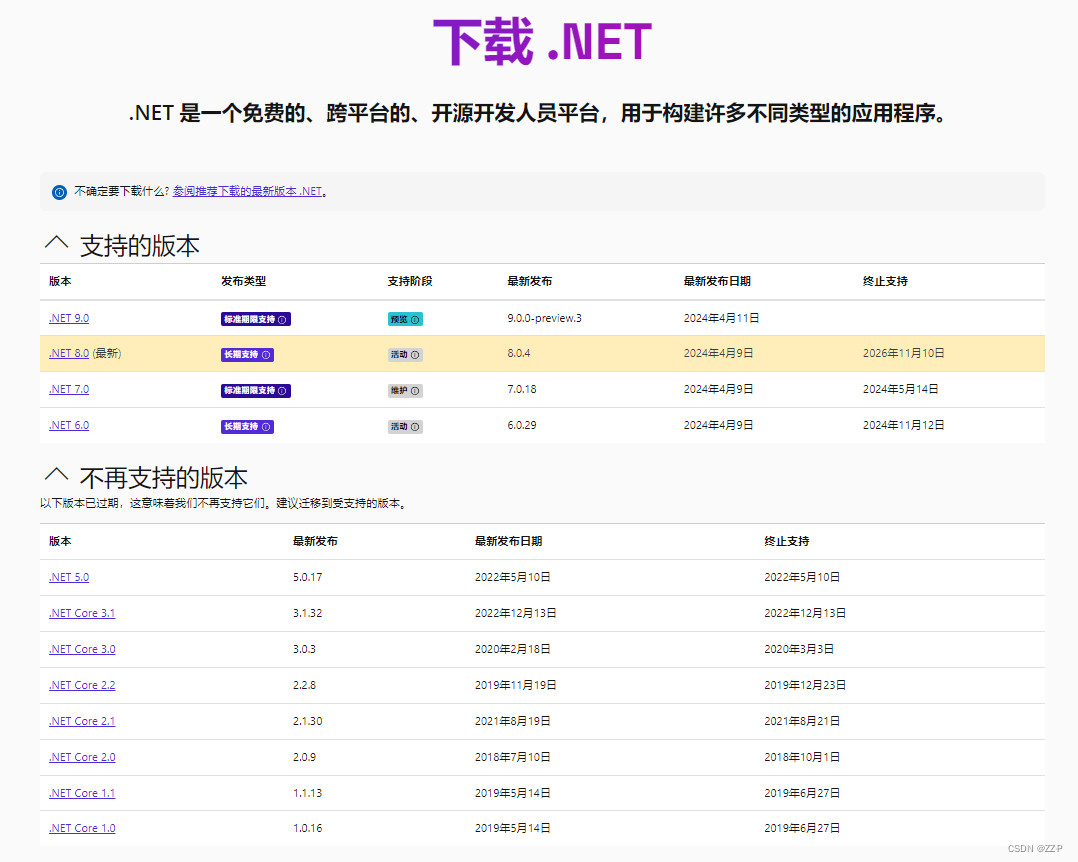Click the date 2024年4月11日

click(x=721, y=318)
